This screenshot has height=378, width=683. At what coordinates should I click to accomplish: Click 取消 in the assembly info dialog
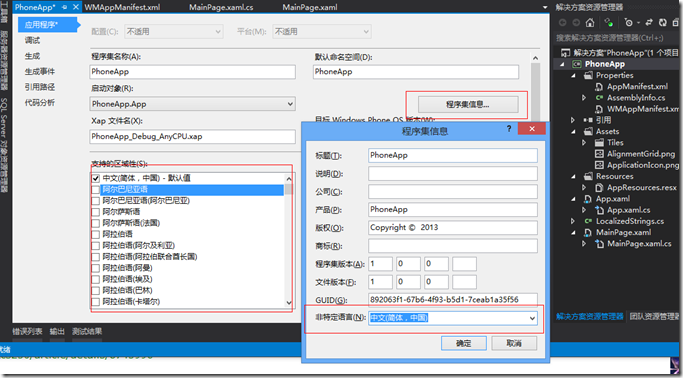pyautogui.click(x=514, y=343)
